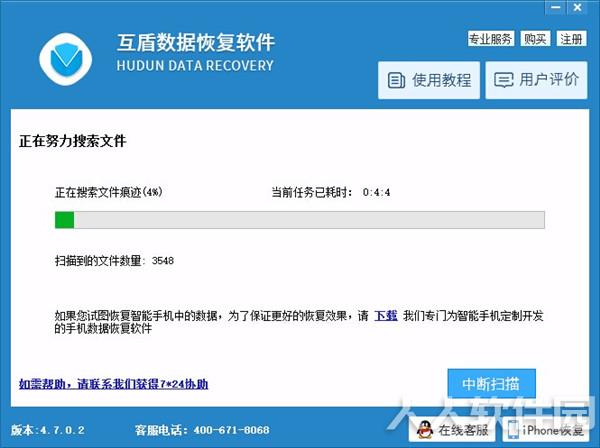This screenshot has height=448, width=600.
Task: Click the 专业服务 menu item
Action: [x=491, y=39]
